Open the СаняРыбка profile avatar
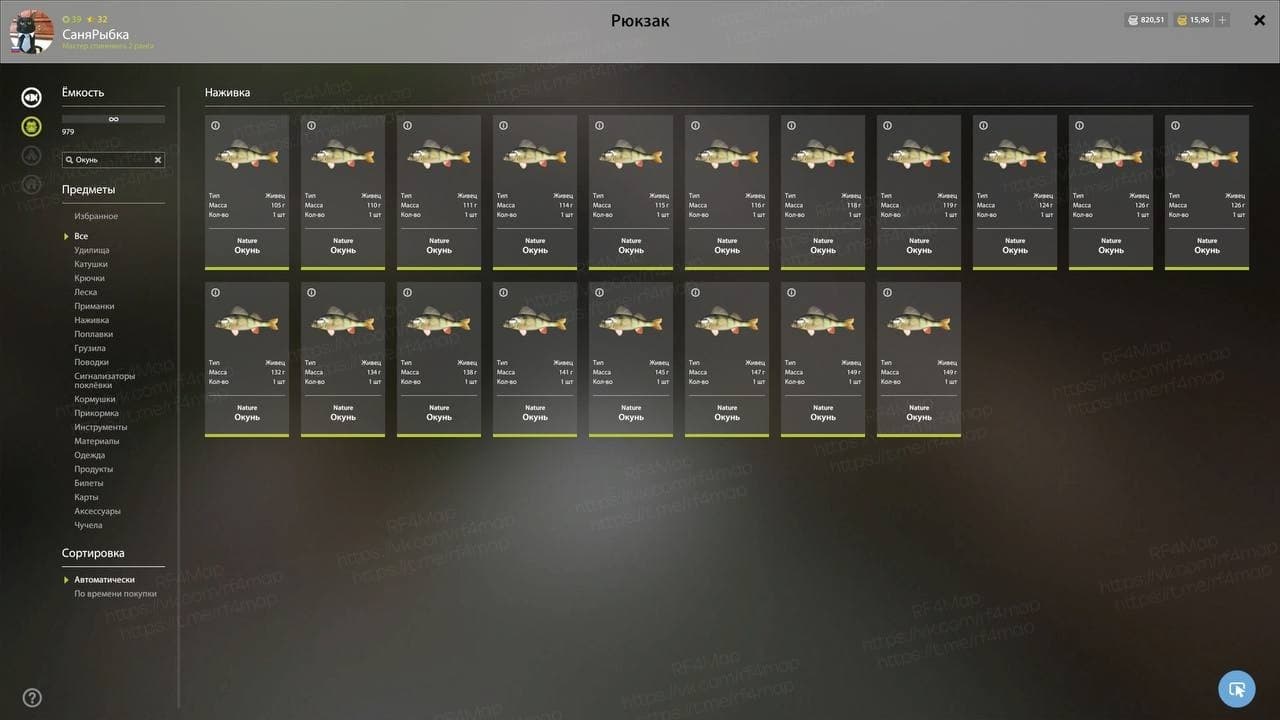Image resolution: width=1280 pixels, height=720 pixels. click(31, 32)
